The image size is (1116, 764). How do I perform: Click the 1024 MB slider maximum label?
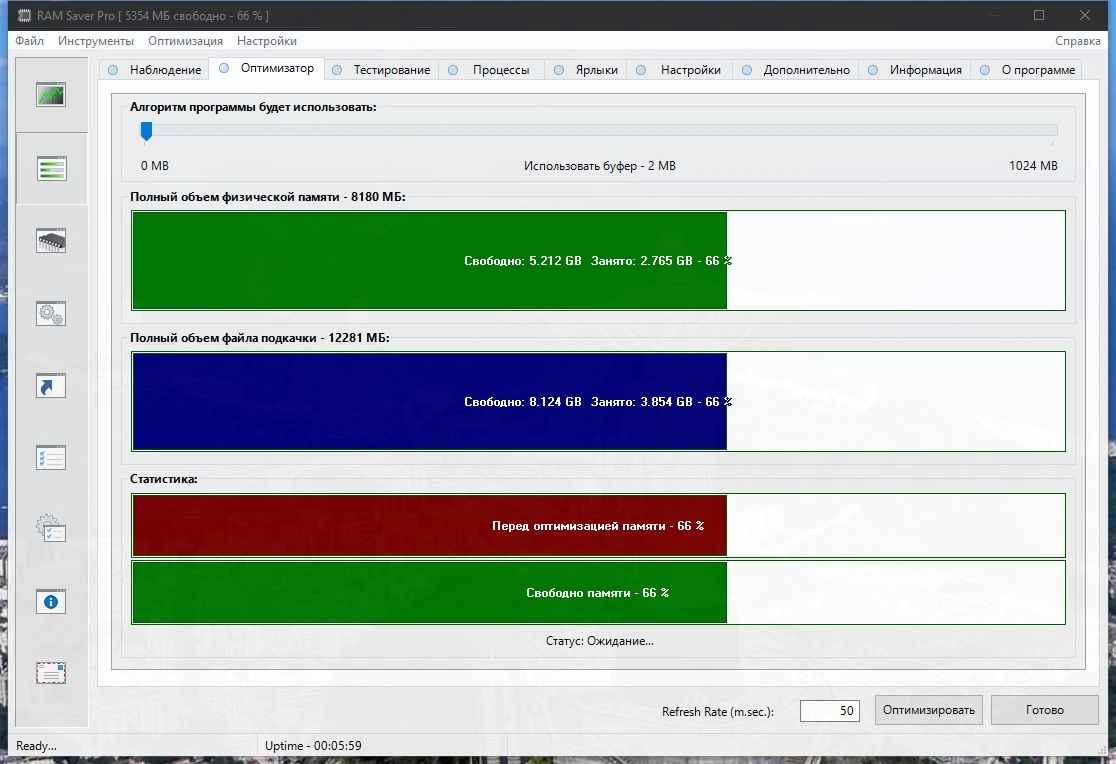pos(1033,166)
